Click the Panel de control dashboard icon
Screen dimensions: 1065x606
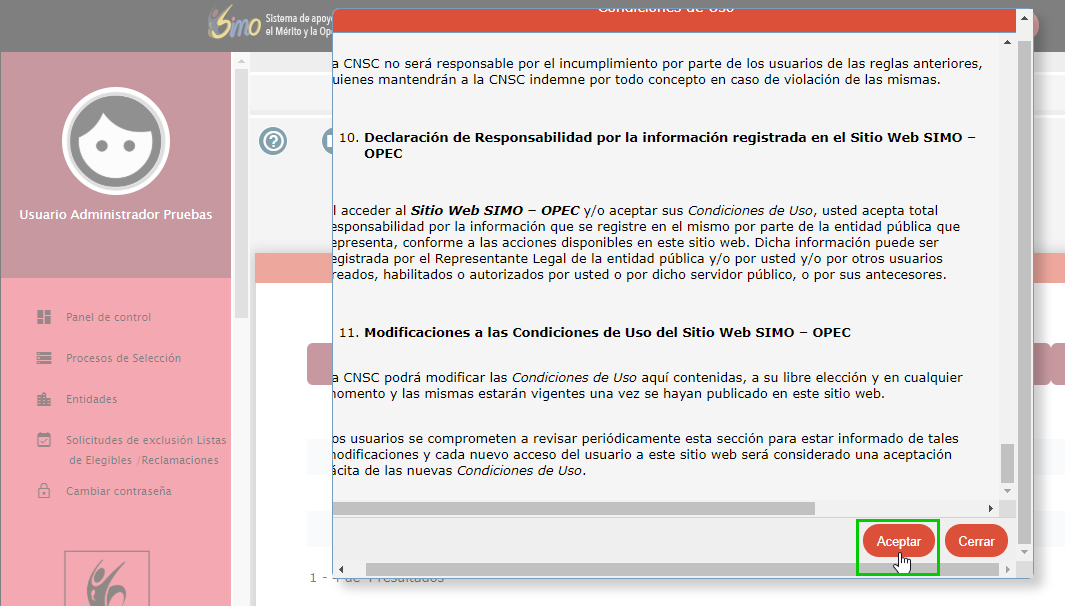[44, 317]
